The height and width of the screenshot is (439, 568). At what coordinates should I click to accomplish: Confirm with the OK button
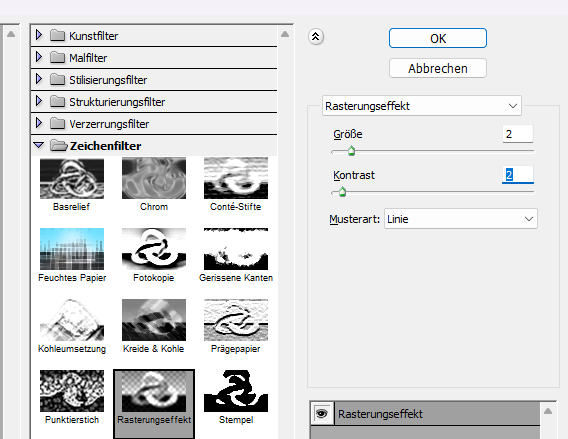pos(438,38)
